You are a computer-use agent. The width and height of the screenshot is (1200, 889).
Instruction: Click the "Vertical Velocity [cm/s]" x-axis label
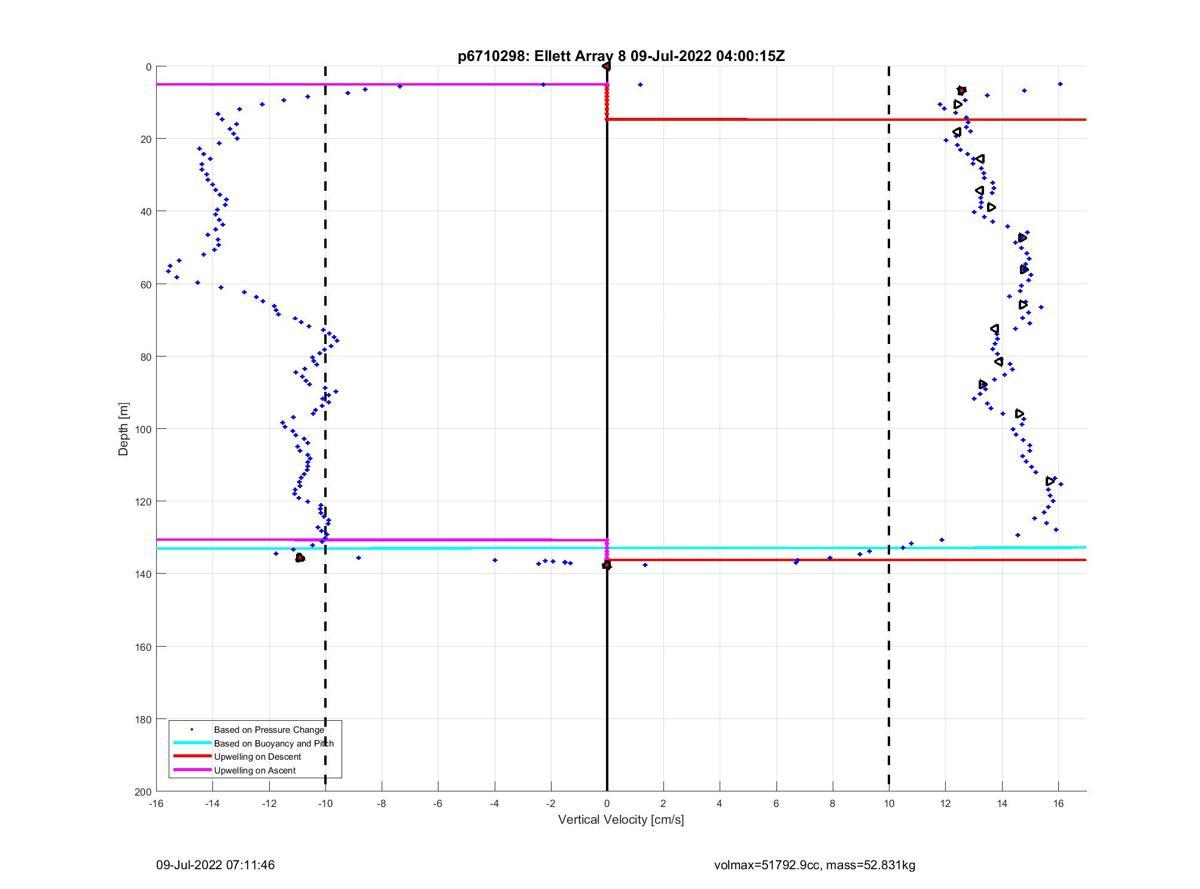(x=621, y=820)
